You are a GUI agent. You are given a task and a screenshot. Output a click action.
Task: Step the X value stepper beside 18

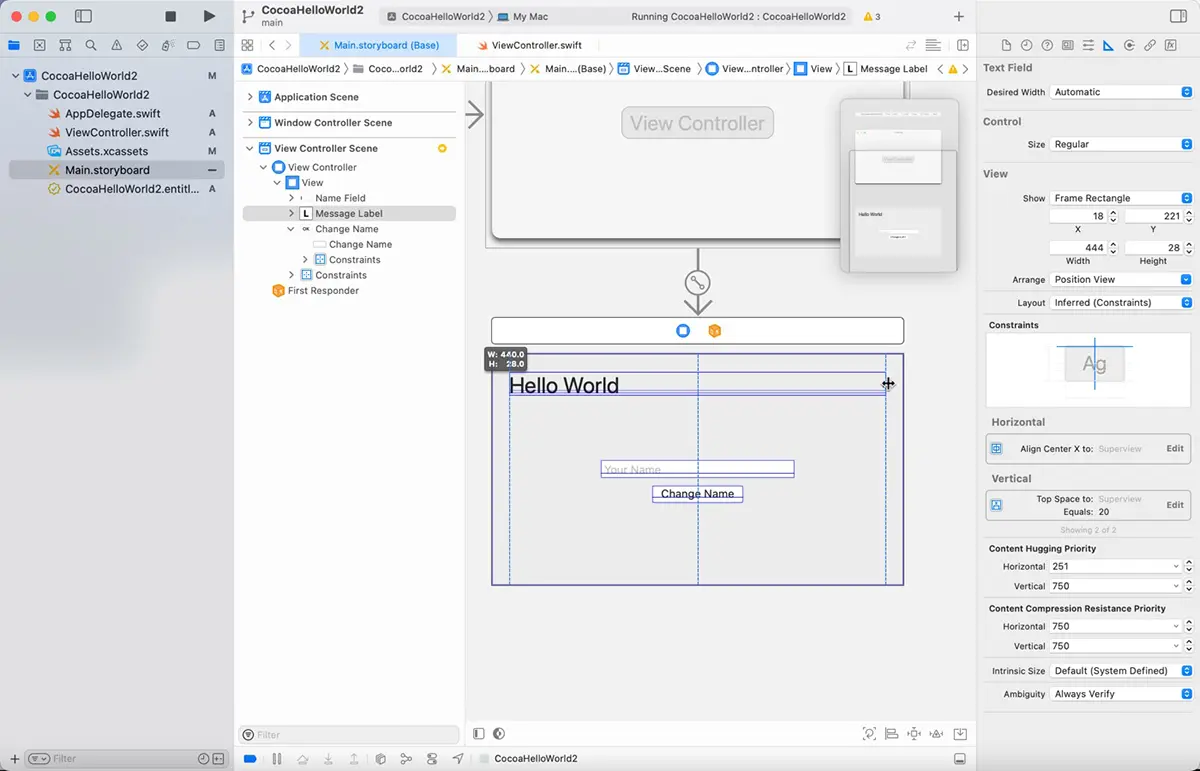tap(1113, 216)
